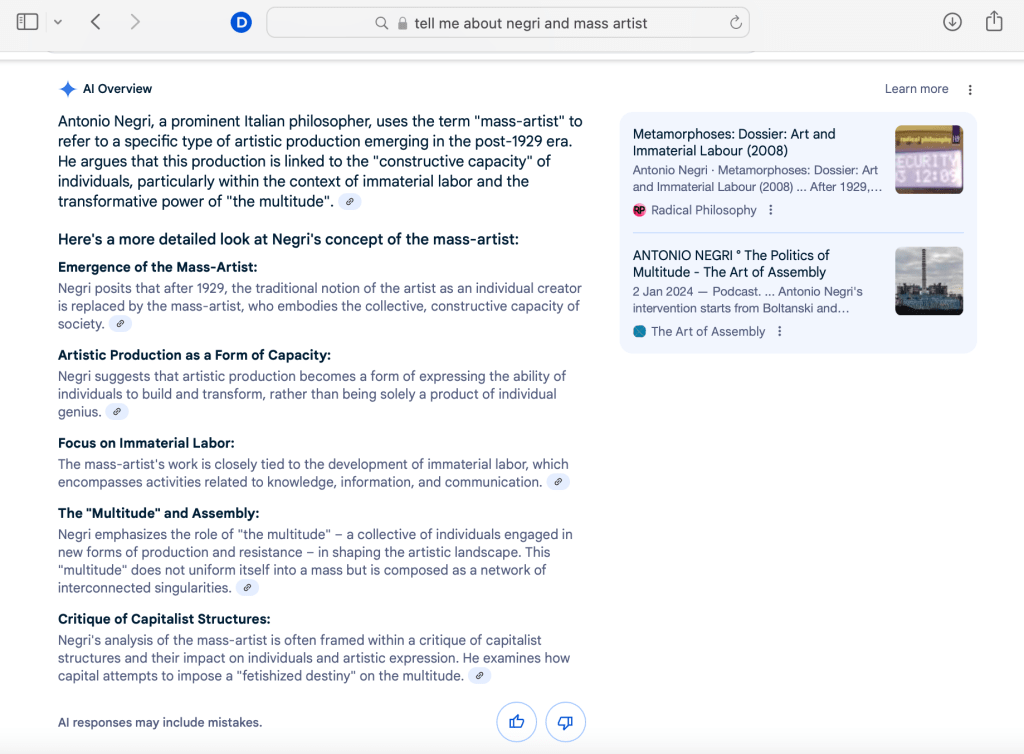The width and height of the screenshot is (1024, 754).
Task: Click the blue D extension icon
Action: (240, 23)
